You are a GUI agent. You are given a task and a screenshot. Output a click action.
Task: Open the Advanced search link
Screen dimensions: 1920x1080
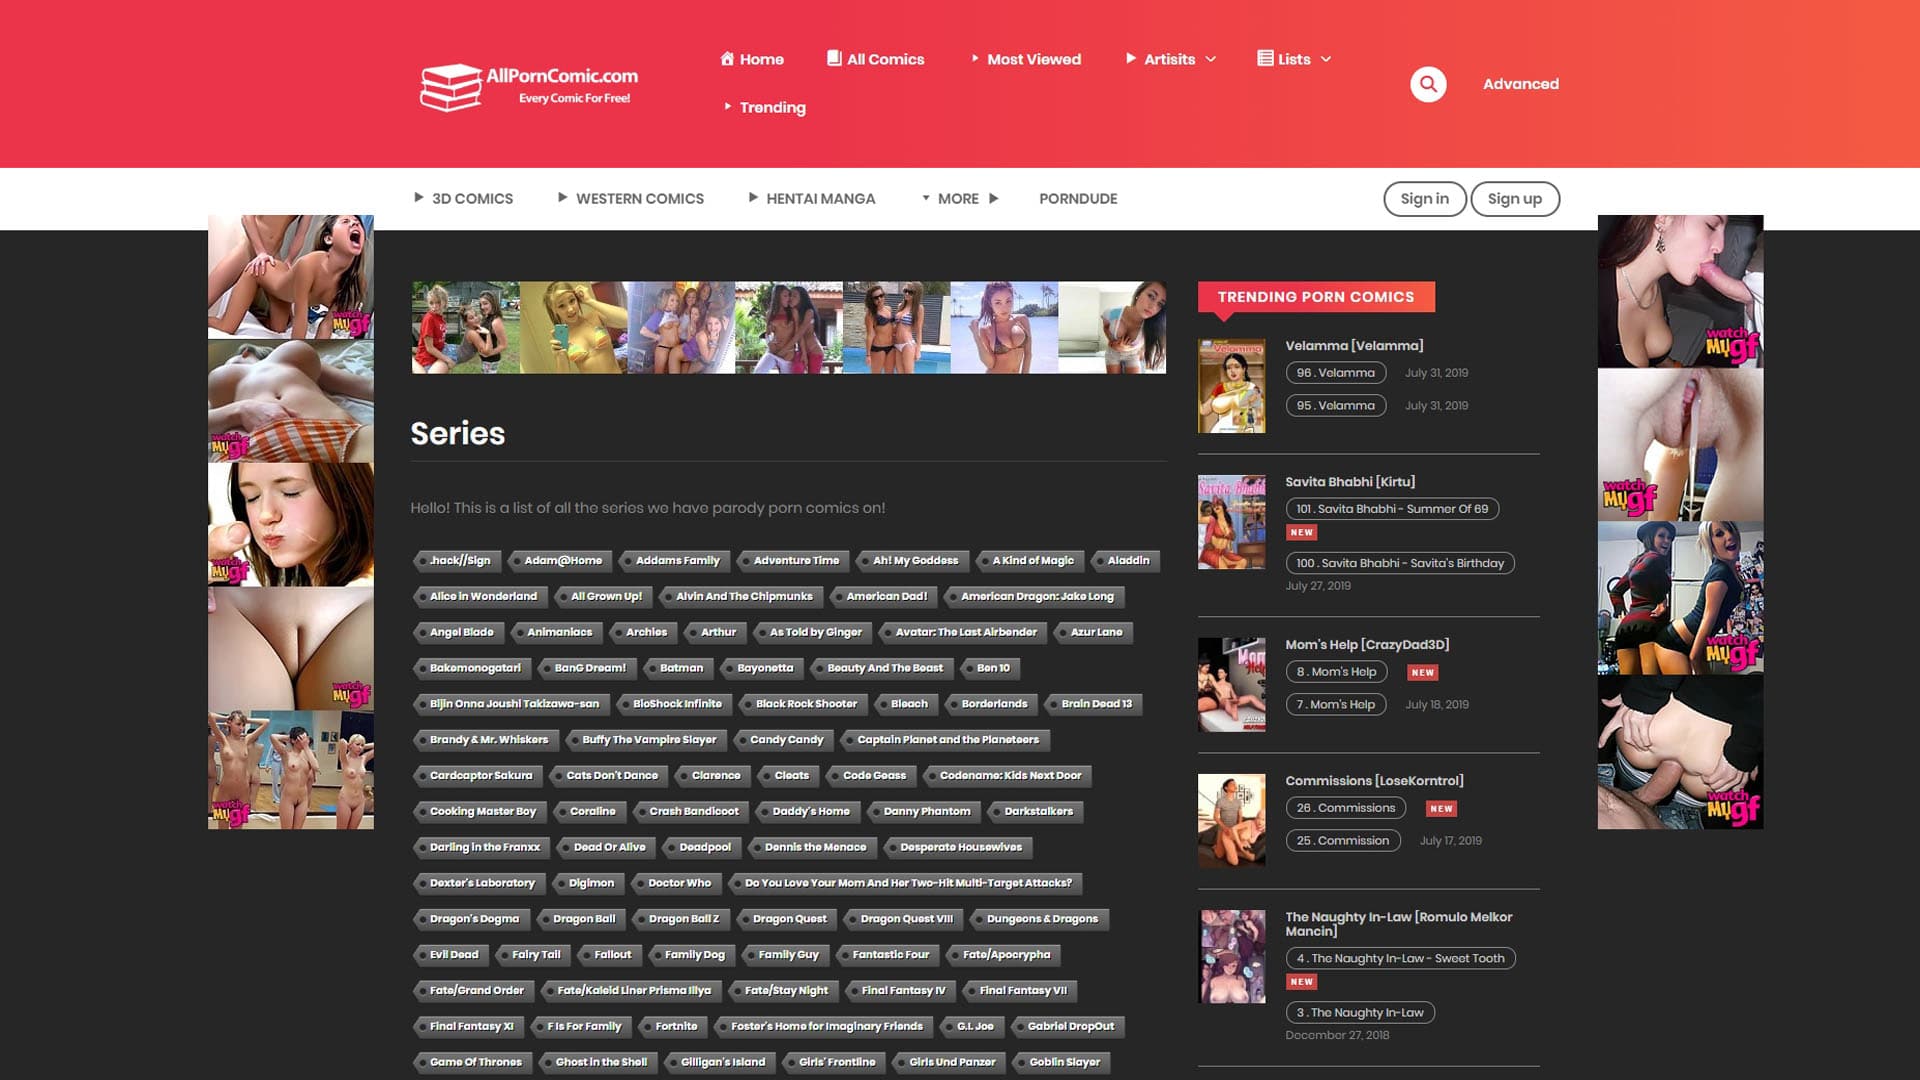1520,84
